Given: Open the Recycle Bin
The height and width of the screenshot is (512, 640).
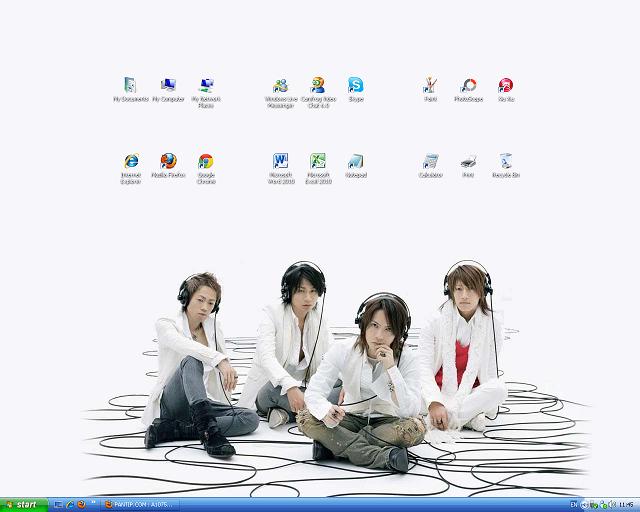Looking at the screenshot, I should [x=506, y=166].
